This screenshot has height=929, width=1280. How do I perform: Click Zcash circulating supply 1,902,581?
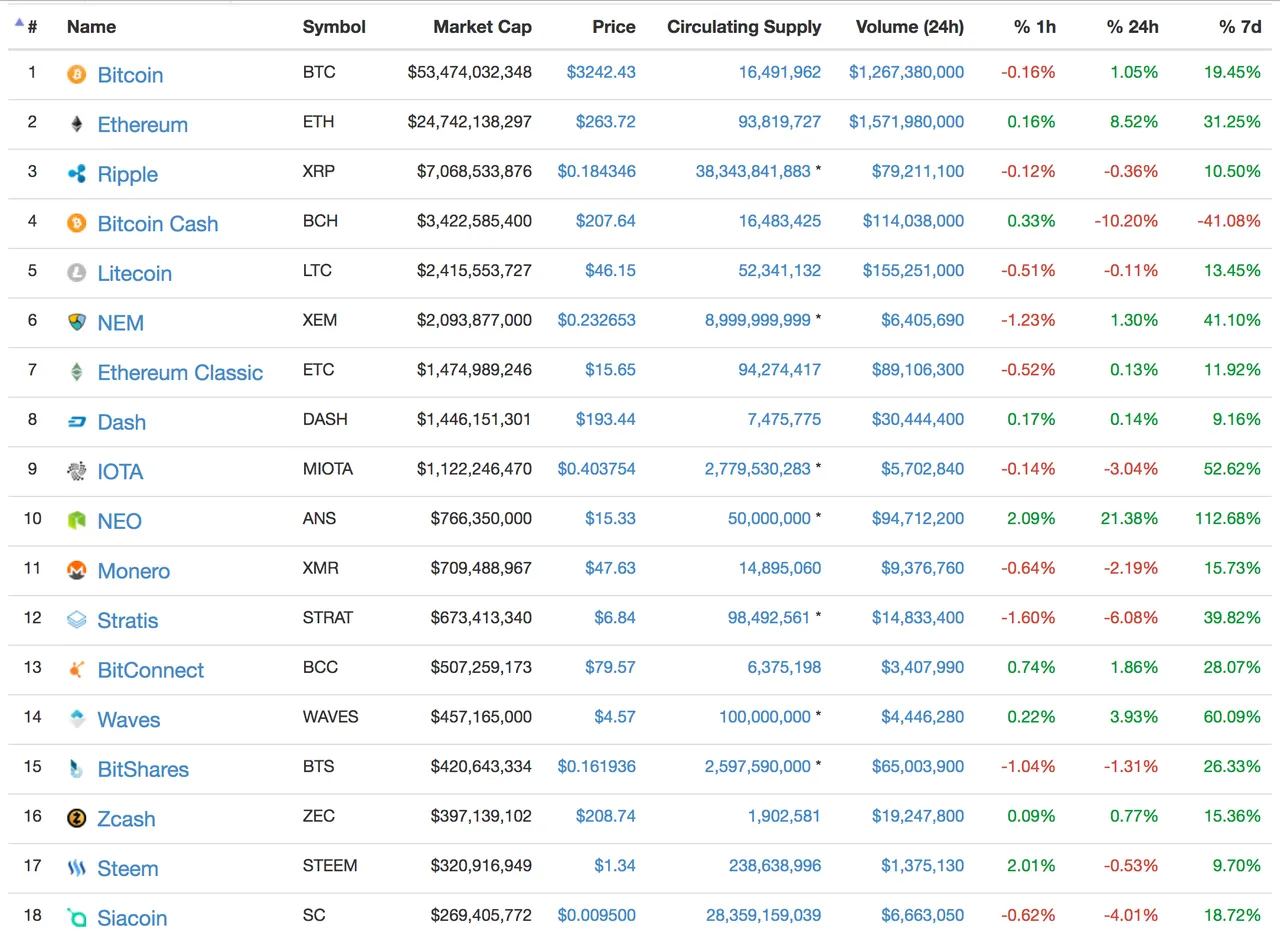784,816
